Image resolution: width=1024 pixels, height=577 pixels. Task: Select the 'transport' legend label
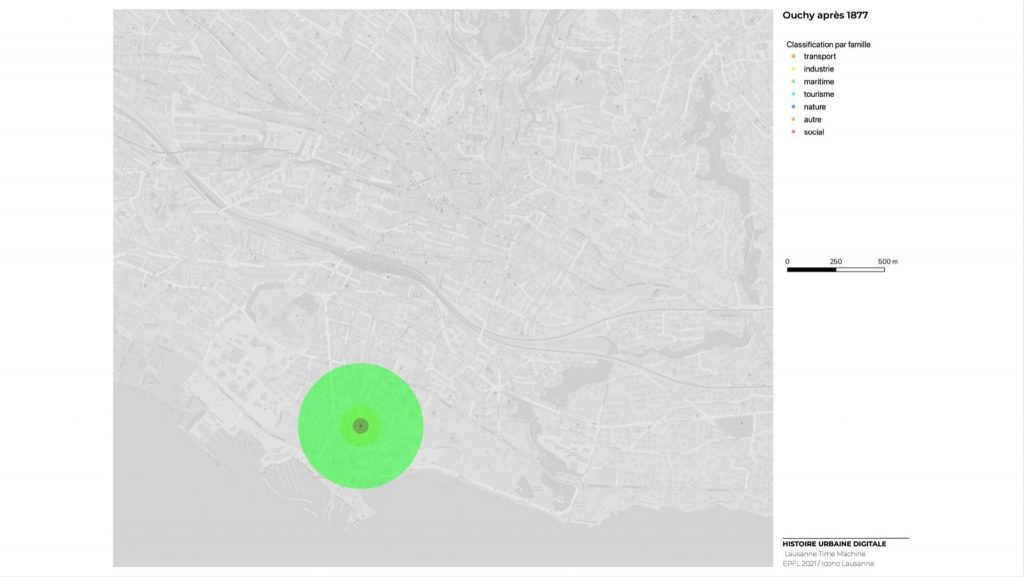(819, 57)
